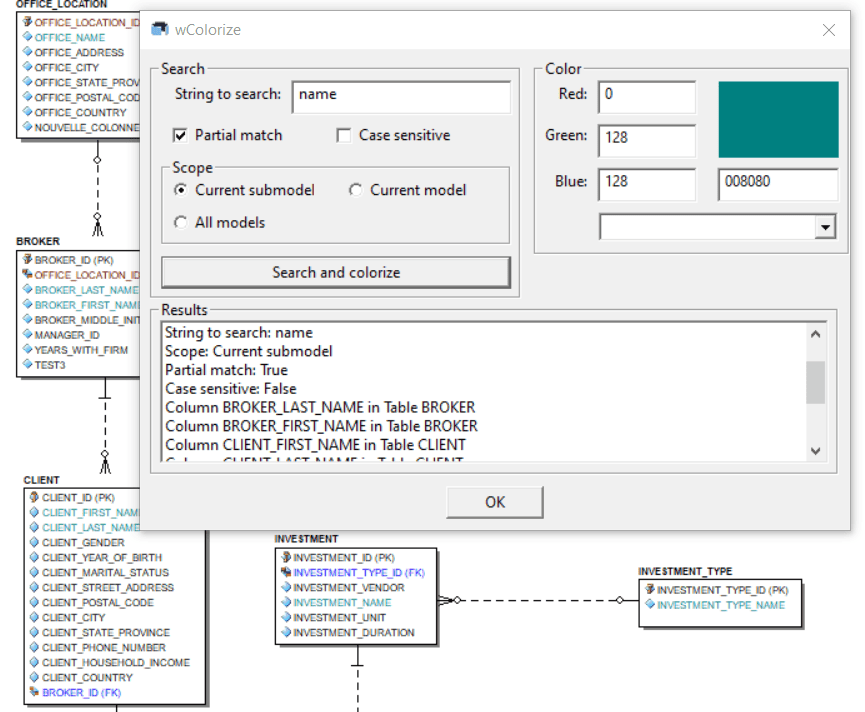Select the INVESTMENT_TYPE table title
The width and height of the screenshot is (865, 712).
pos(685,571)
